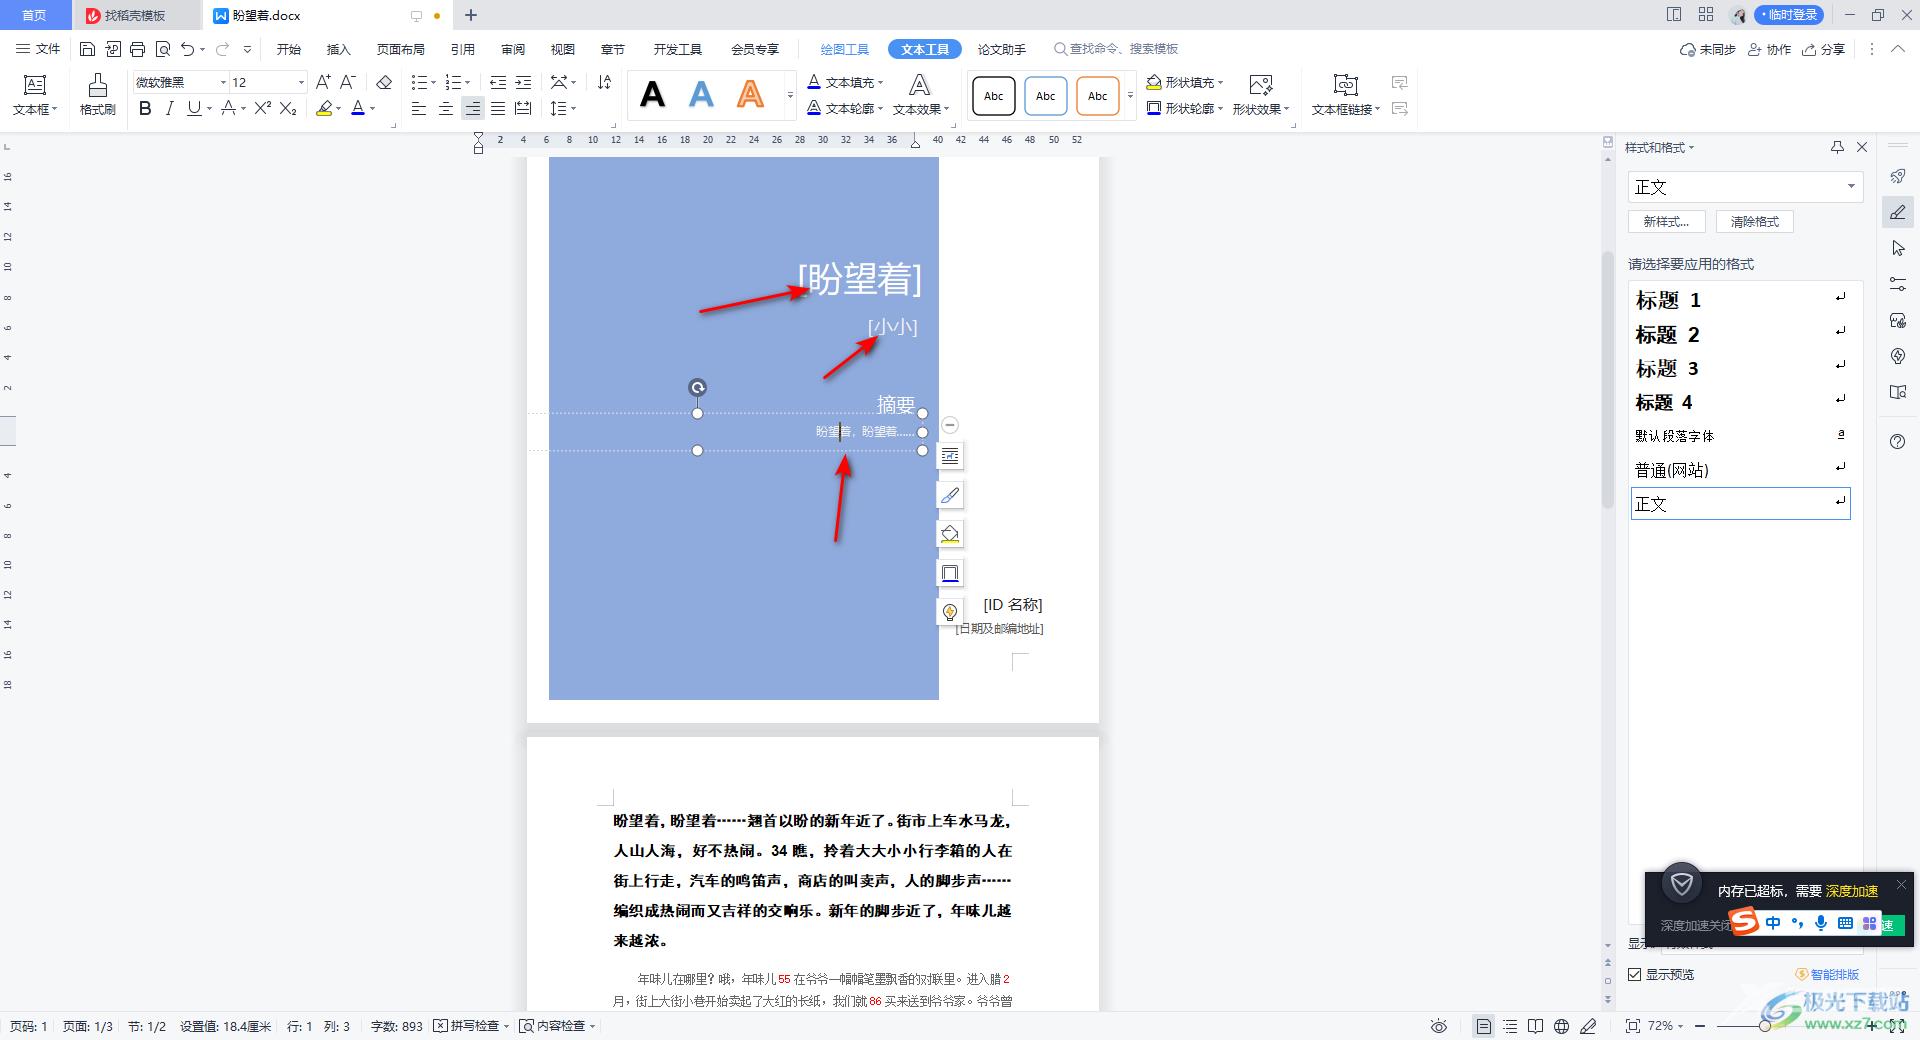Select the blue A text style preset
Image resolution: width=1920 pixels, height=1040 pixels.
coord(702,95)
